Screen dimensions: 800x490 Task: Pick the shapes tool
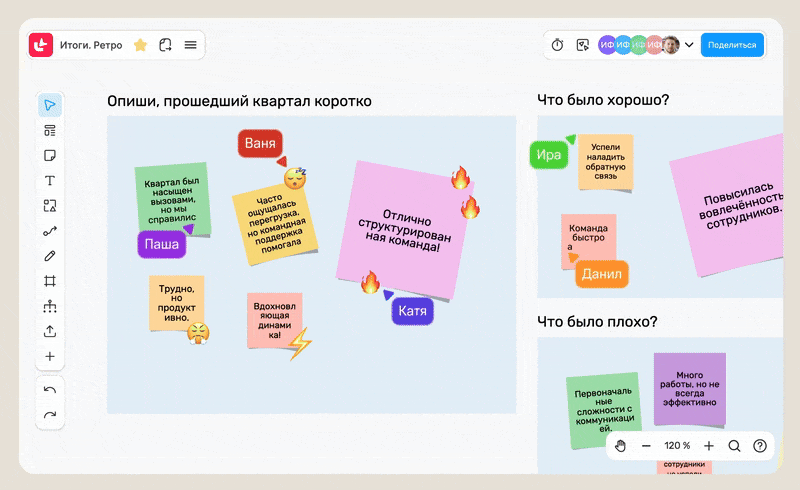50,206
